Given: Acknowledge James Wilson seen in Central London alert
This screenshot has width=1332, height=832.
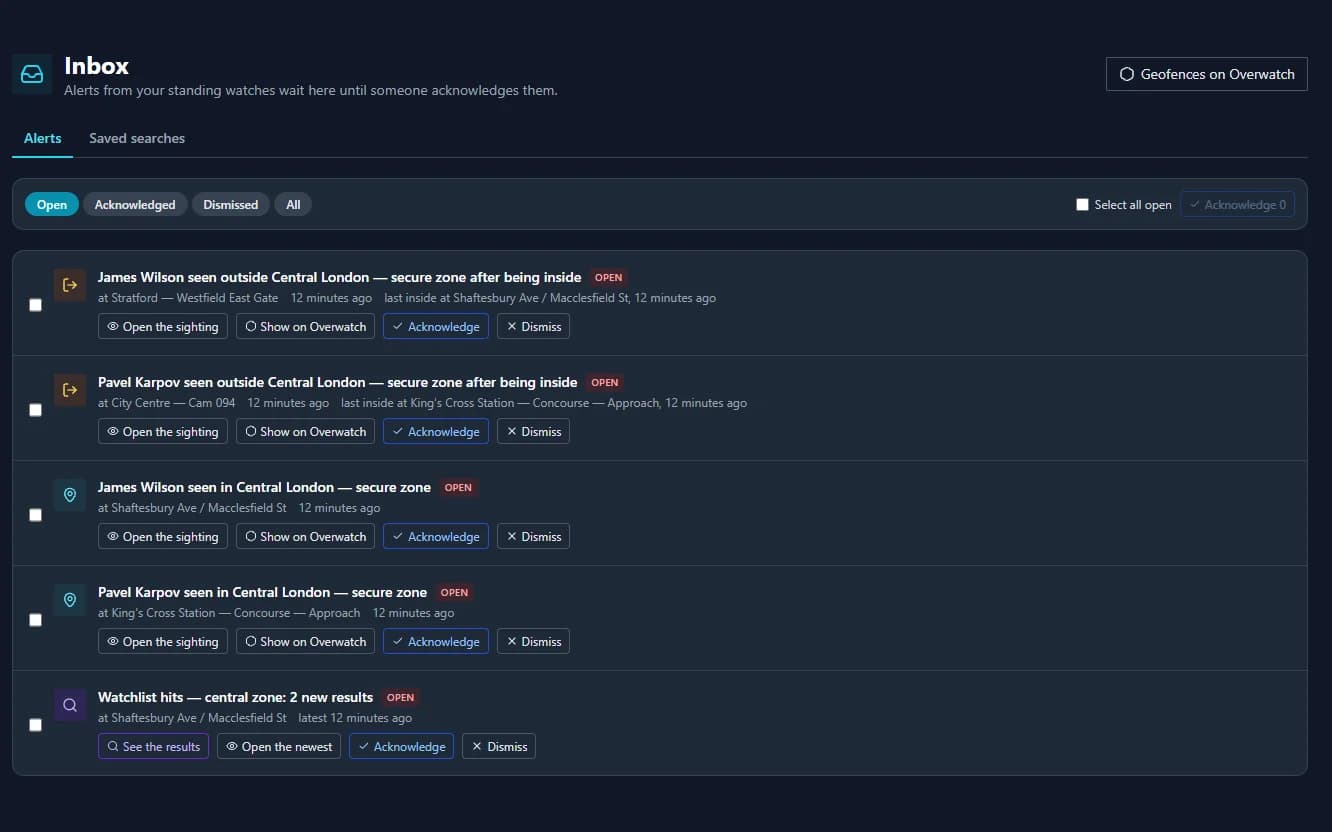Looking at the screenshot, I should pos(436,536).
